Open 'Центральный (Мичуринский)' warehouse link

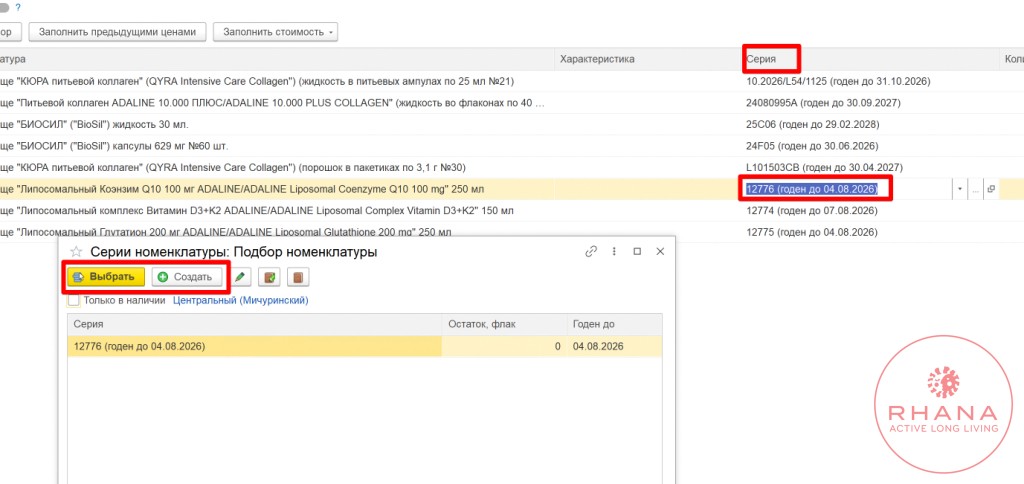tap(240, 300)
